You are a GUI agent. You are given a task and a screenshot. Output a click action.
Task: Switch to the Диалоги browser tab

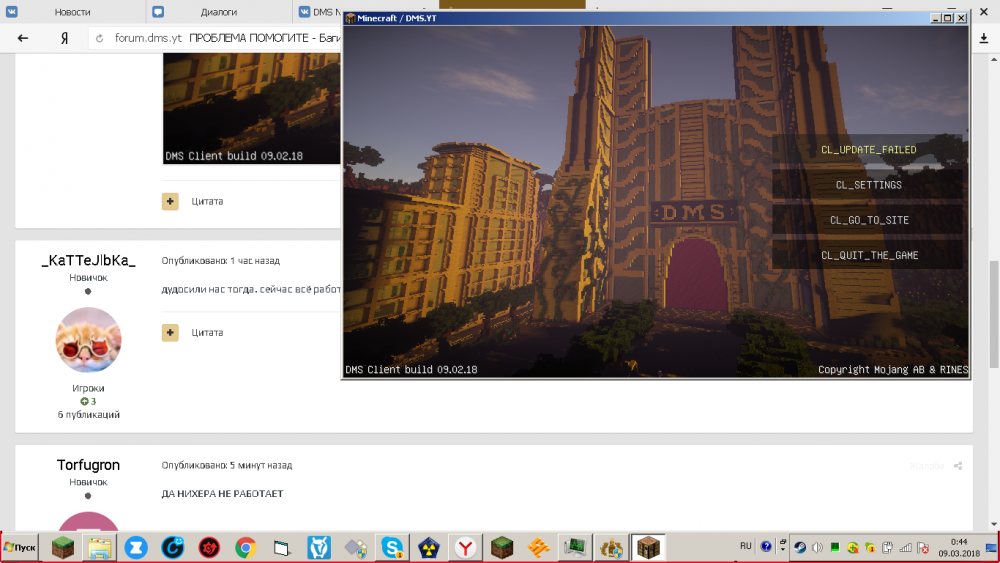(219, 12)
